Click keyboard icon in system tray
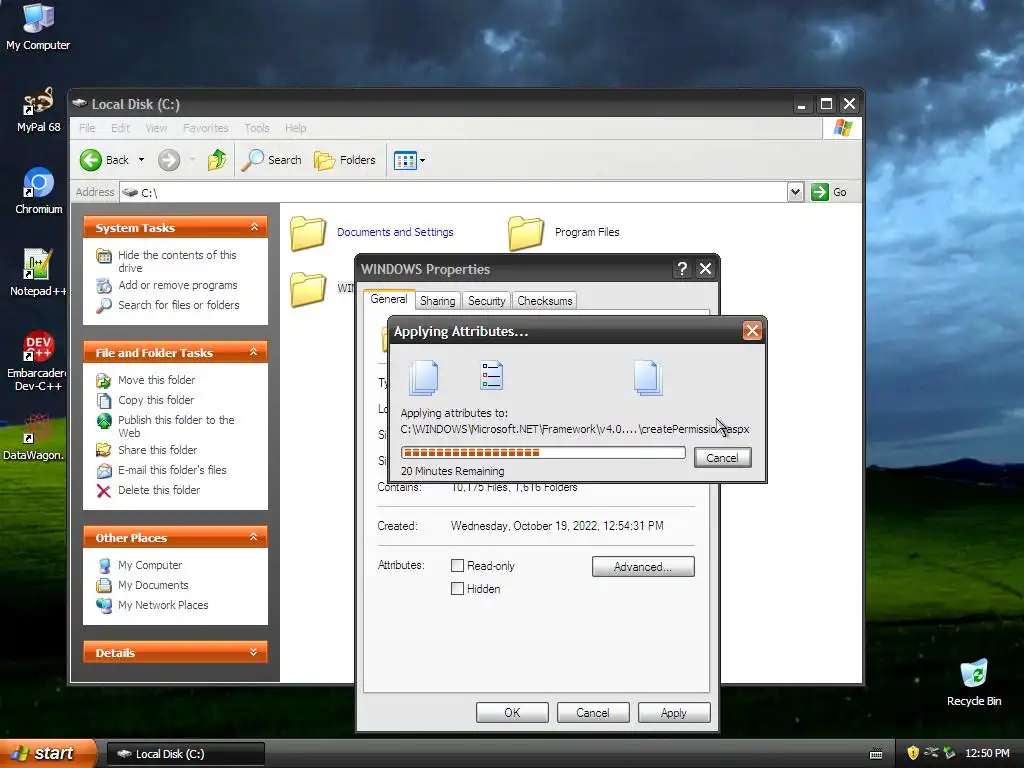 pyautogui.click(x=876, y=754)
